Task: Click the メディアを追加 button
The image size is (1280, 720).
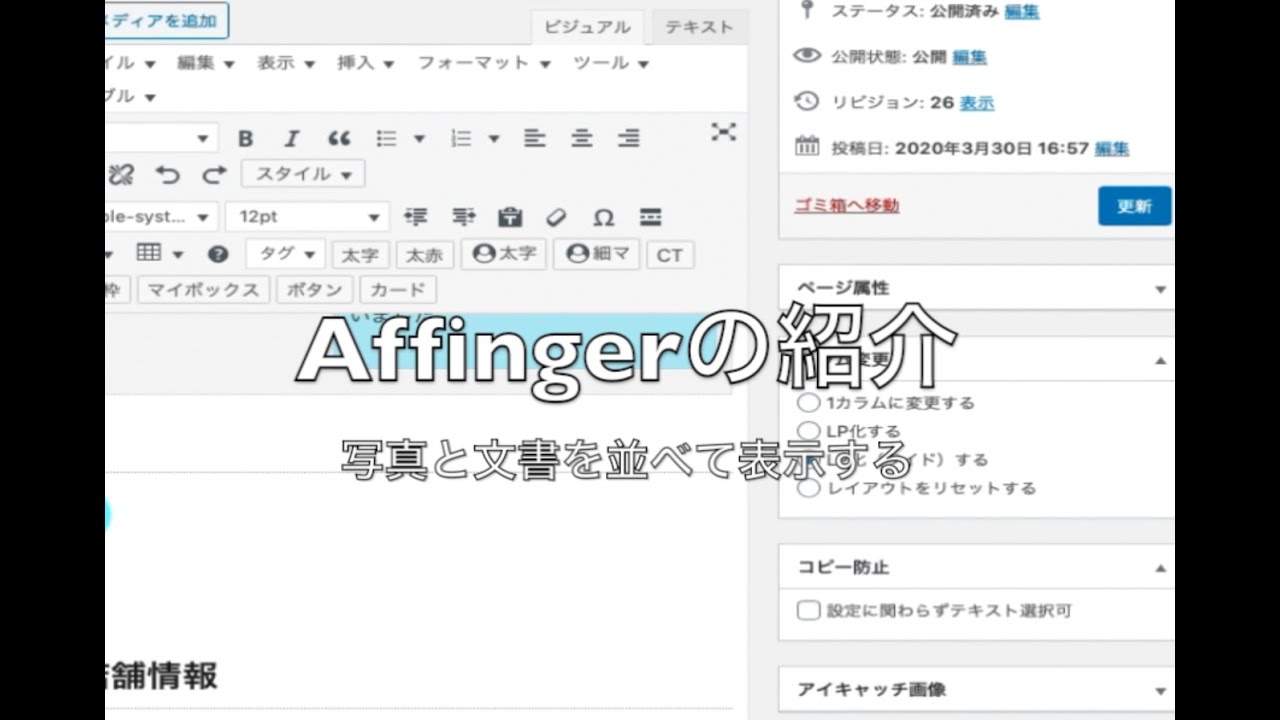Action: pos(167,20)
